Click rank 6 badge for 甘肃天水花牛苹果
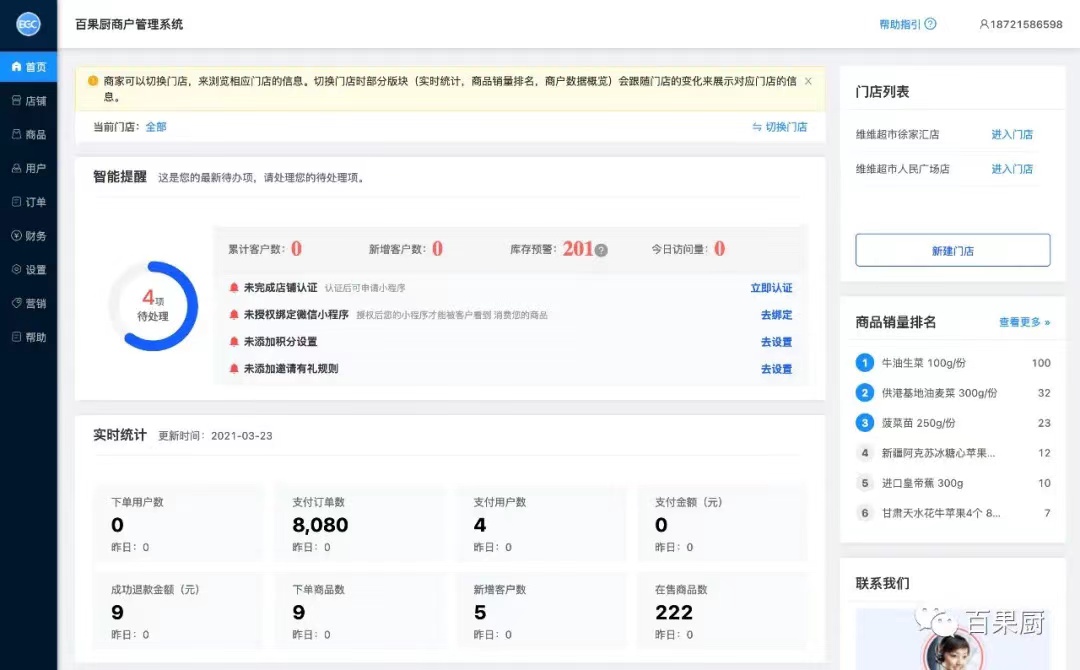The image size is (1080, 670). tap(864, 513)
